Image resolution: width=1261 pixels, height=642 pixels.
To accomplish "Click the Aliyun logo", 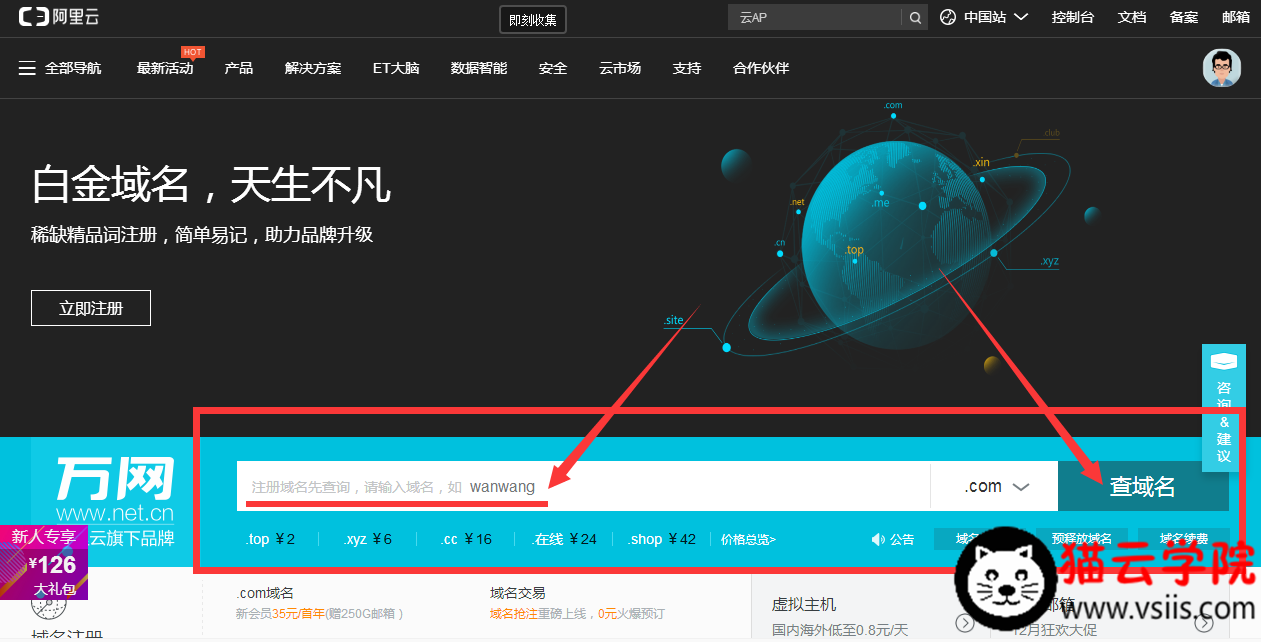I will tap(59, 17).
